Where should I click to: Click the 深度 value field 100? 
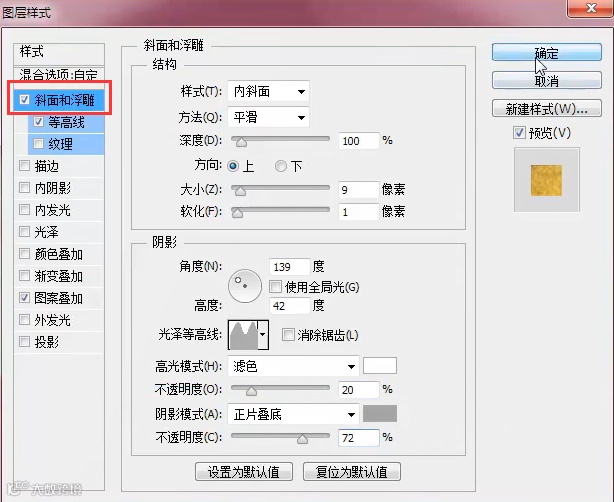pos(359,141)
